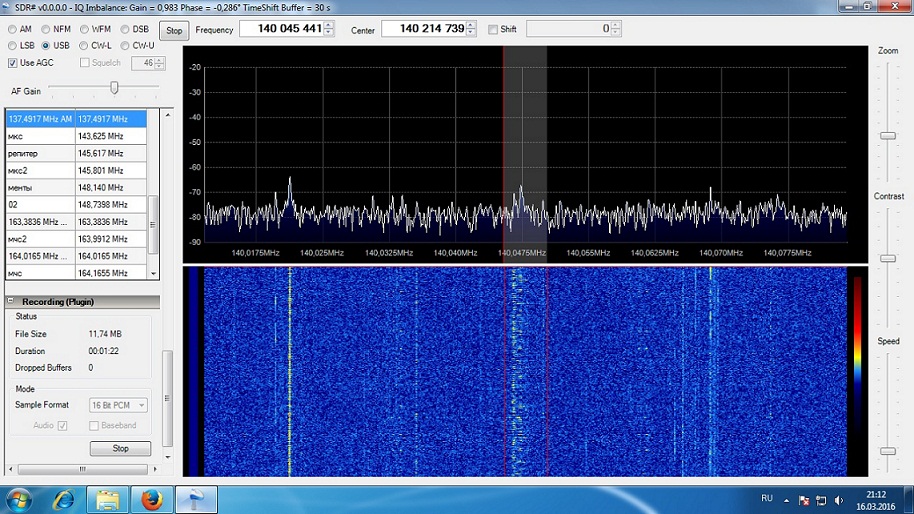Viewport: 914px width, 514px height.
Task: Open Internet Explorer from the taskbar
Action: pyautogui.click(x=64, y=498)
